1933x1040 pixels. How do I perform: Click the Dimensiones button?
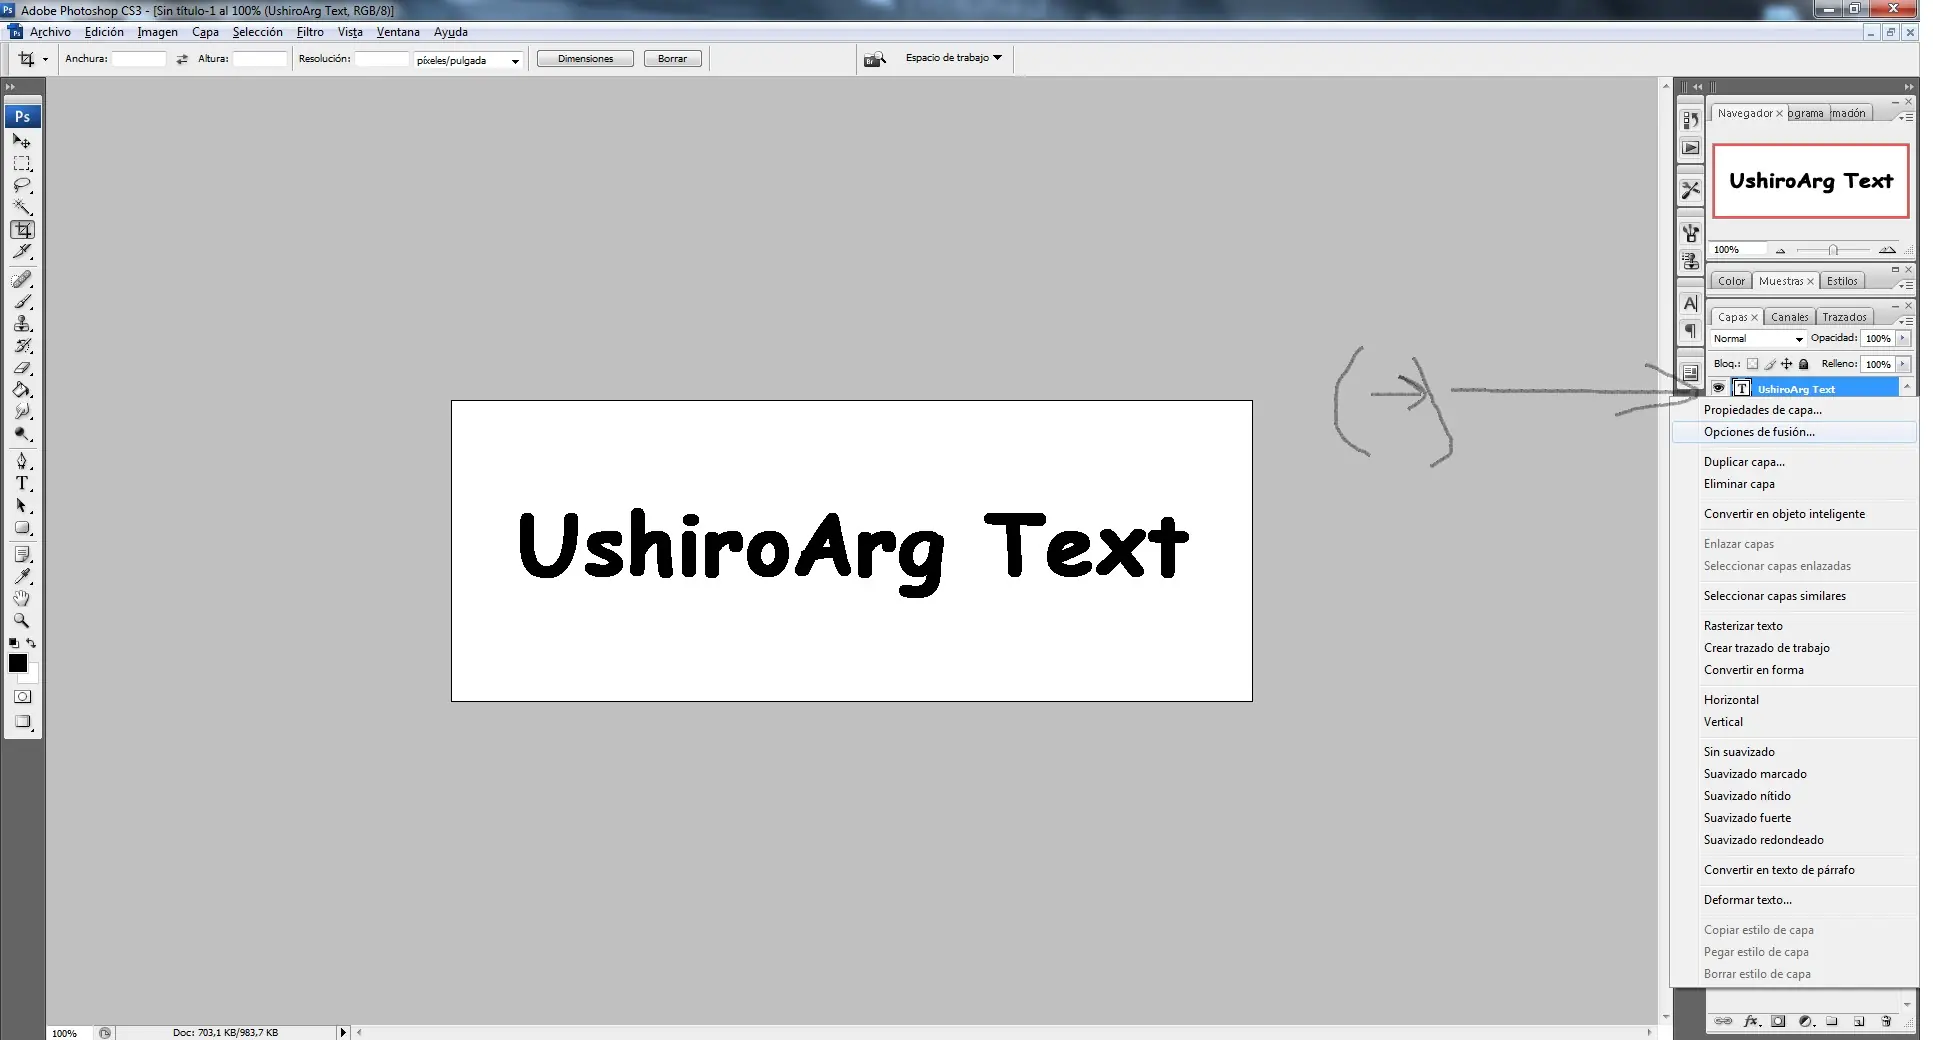point(585,59)
